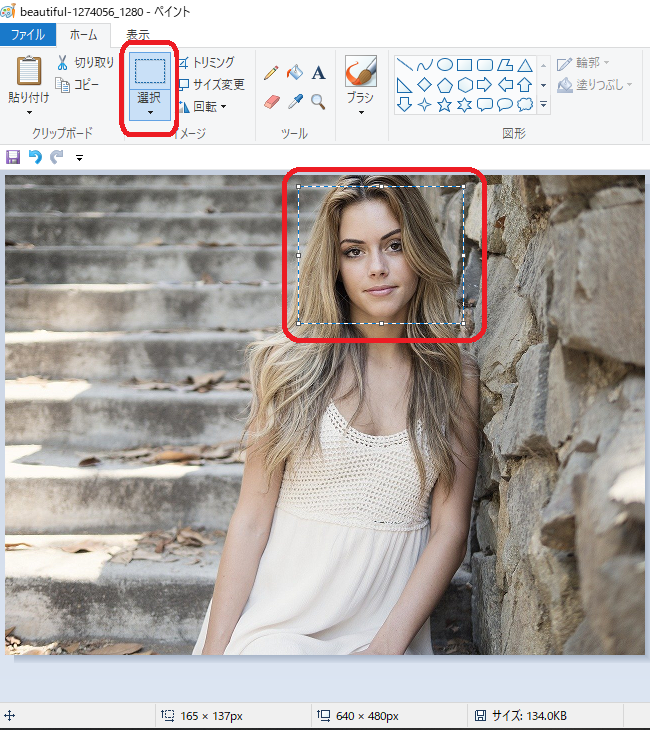Select the Right arrow shape
The width and height of the screenshot is (650, 730).
[x=485, y=85]
